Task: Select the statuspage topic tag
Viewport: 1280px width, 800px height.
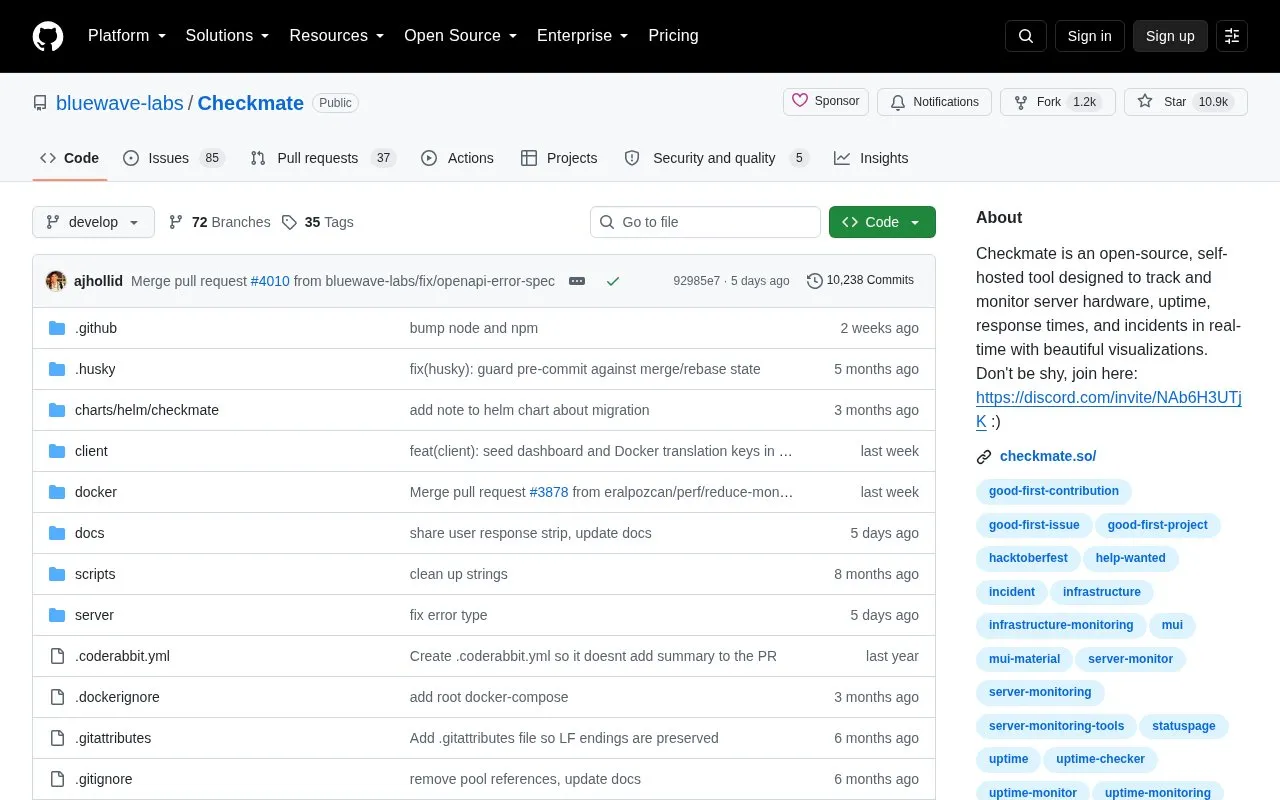Action: coord(1184,726)
